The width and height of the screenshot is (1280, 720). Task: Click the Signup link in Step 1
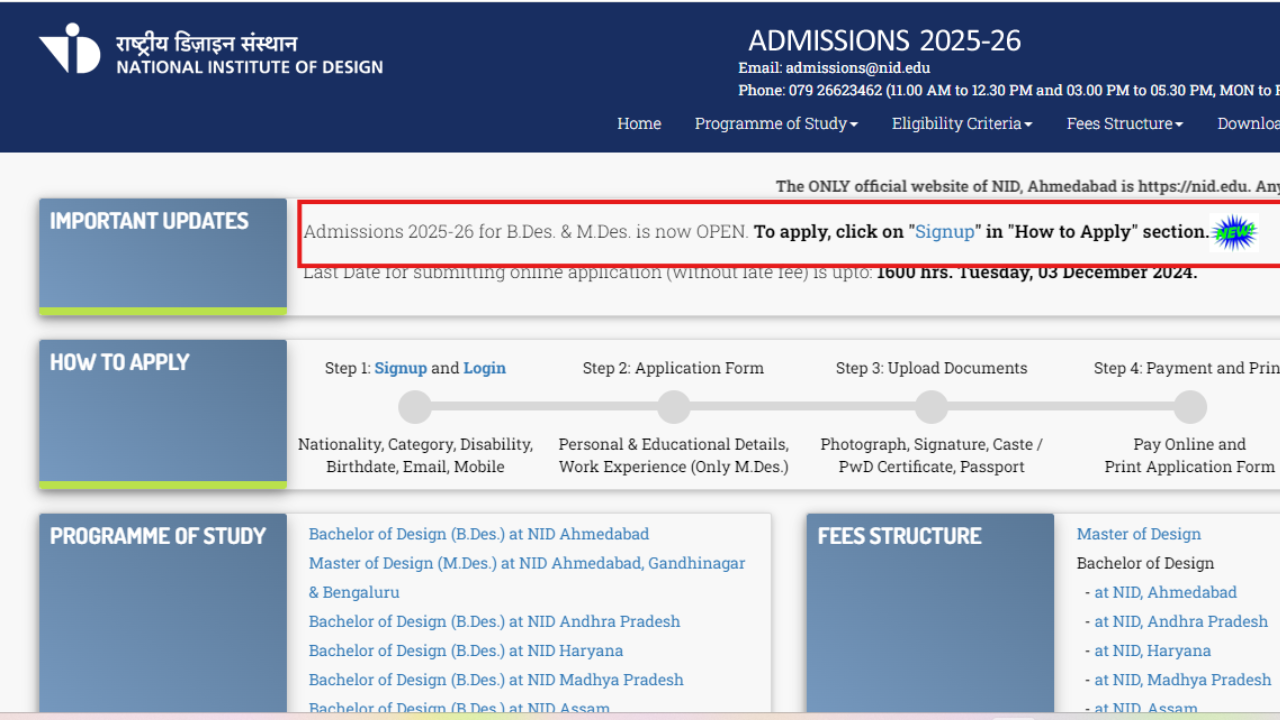click(400, 368)
